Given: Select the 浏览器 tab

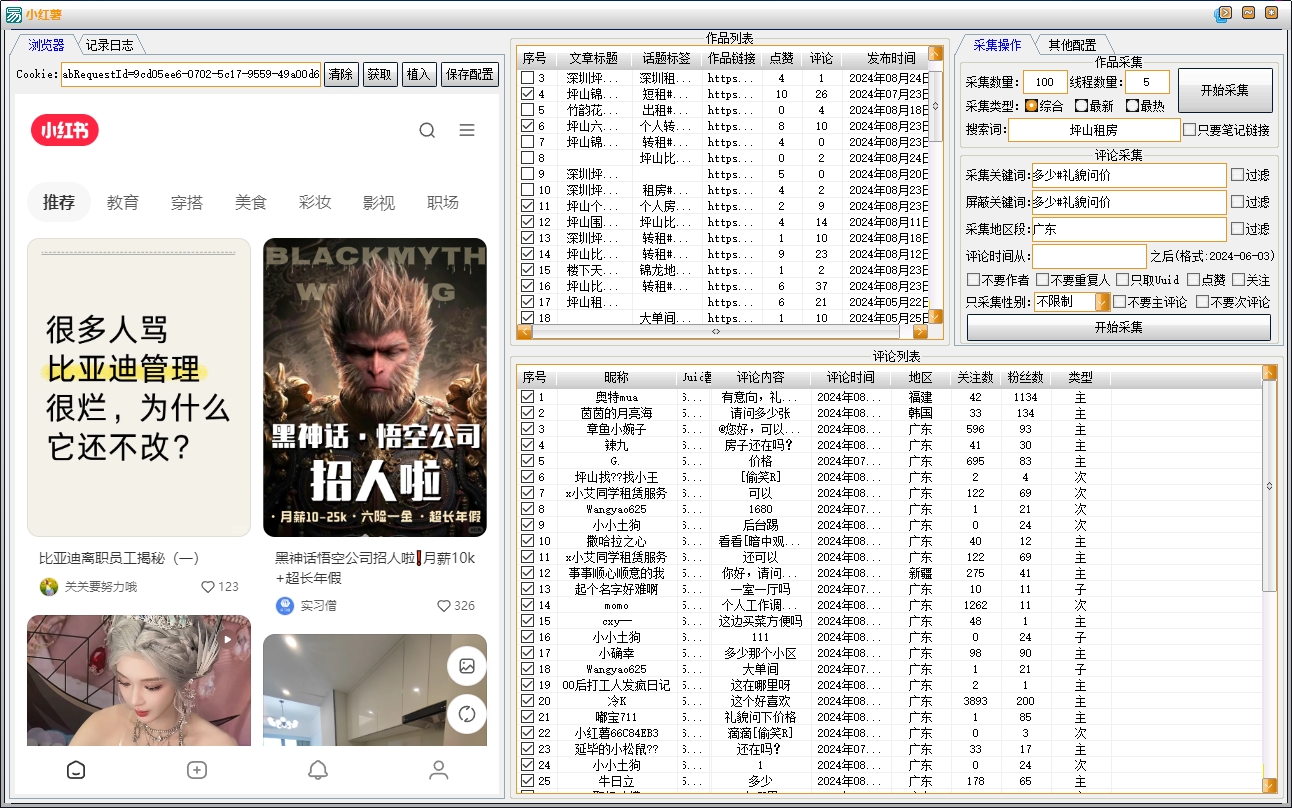Looking at the screenshot, I should (x=46, y=44).
